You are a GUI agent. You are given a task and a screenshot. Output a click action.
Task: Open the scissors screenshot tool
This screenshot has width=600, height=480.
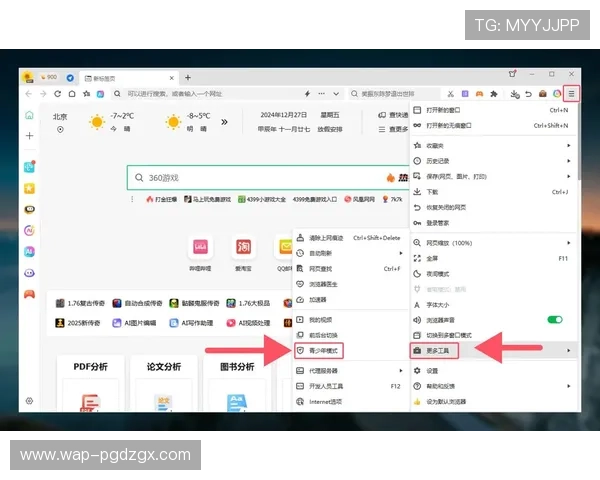pos(450,94)
